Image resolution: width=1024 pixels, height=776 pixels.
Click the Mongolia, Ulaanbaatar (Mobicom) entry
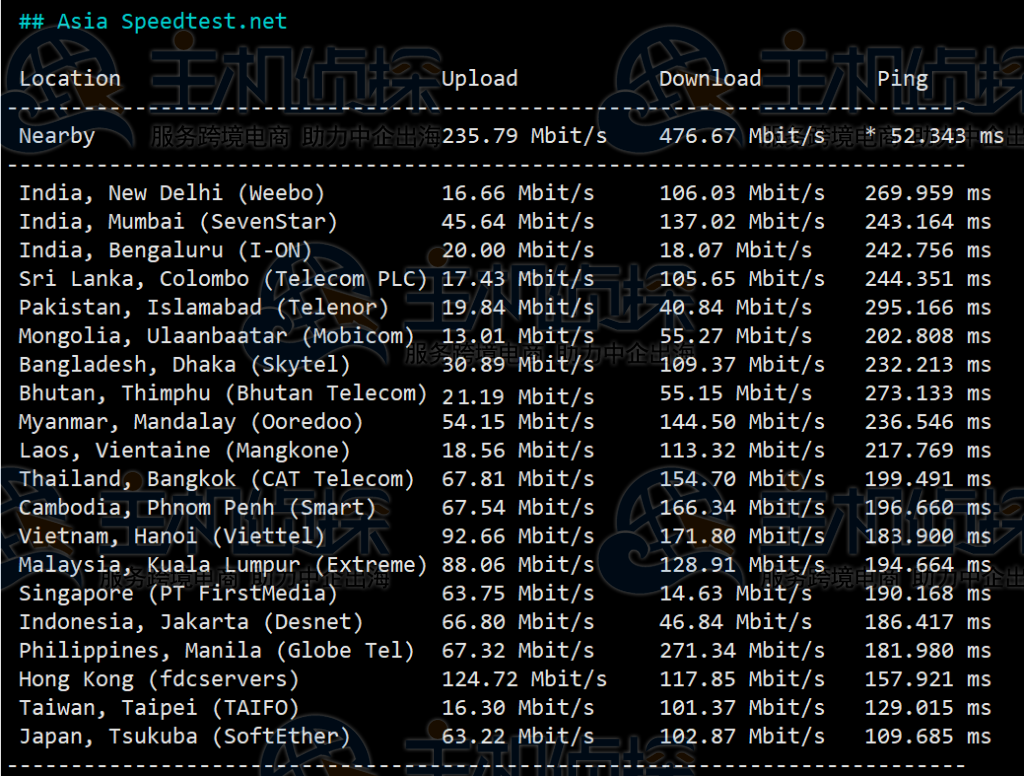(216, 336)
